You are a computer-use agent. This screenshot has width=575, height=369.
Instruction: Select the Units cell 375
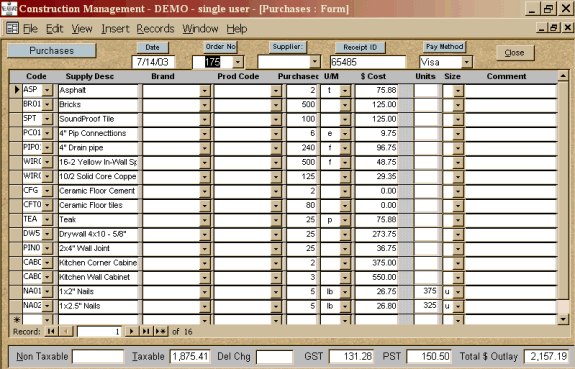pos(426,292)
